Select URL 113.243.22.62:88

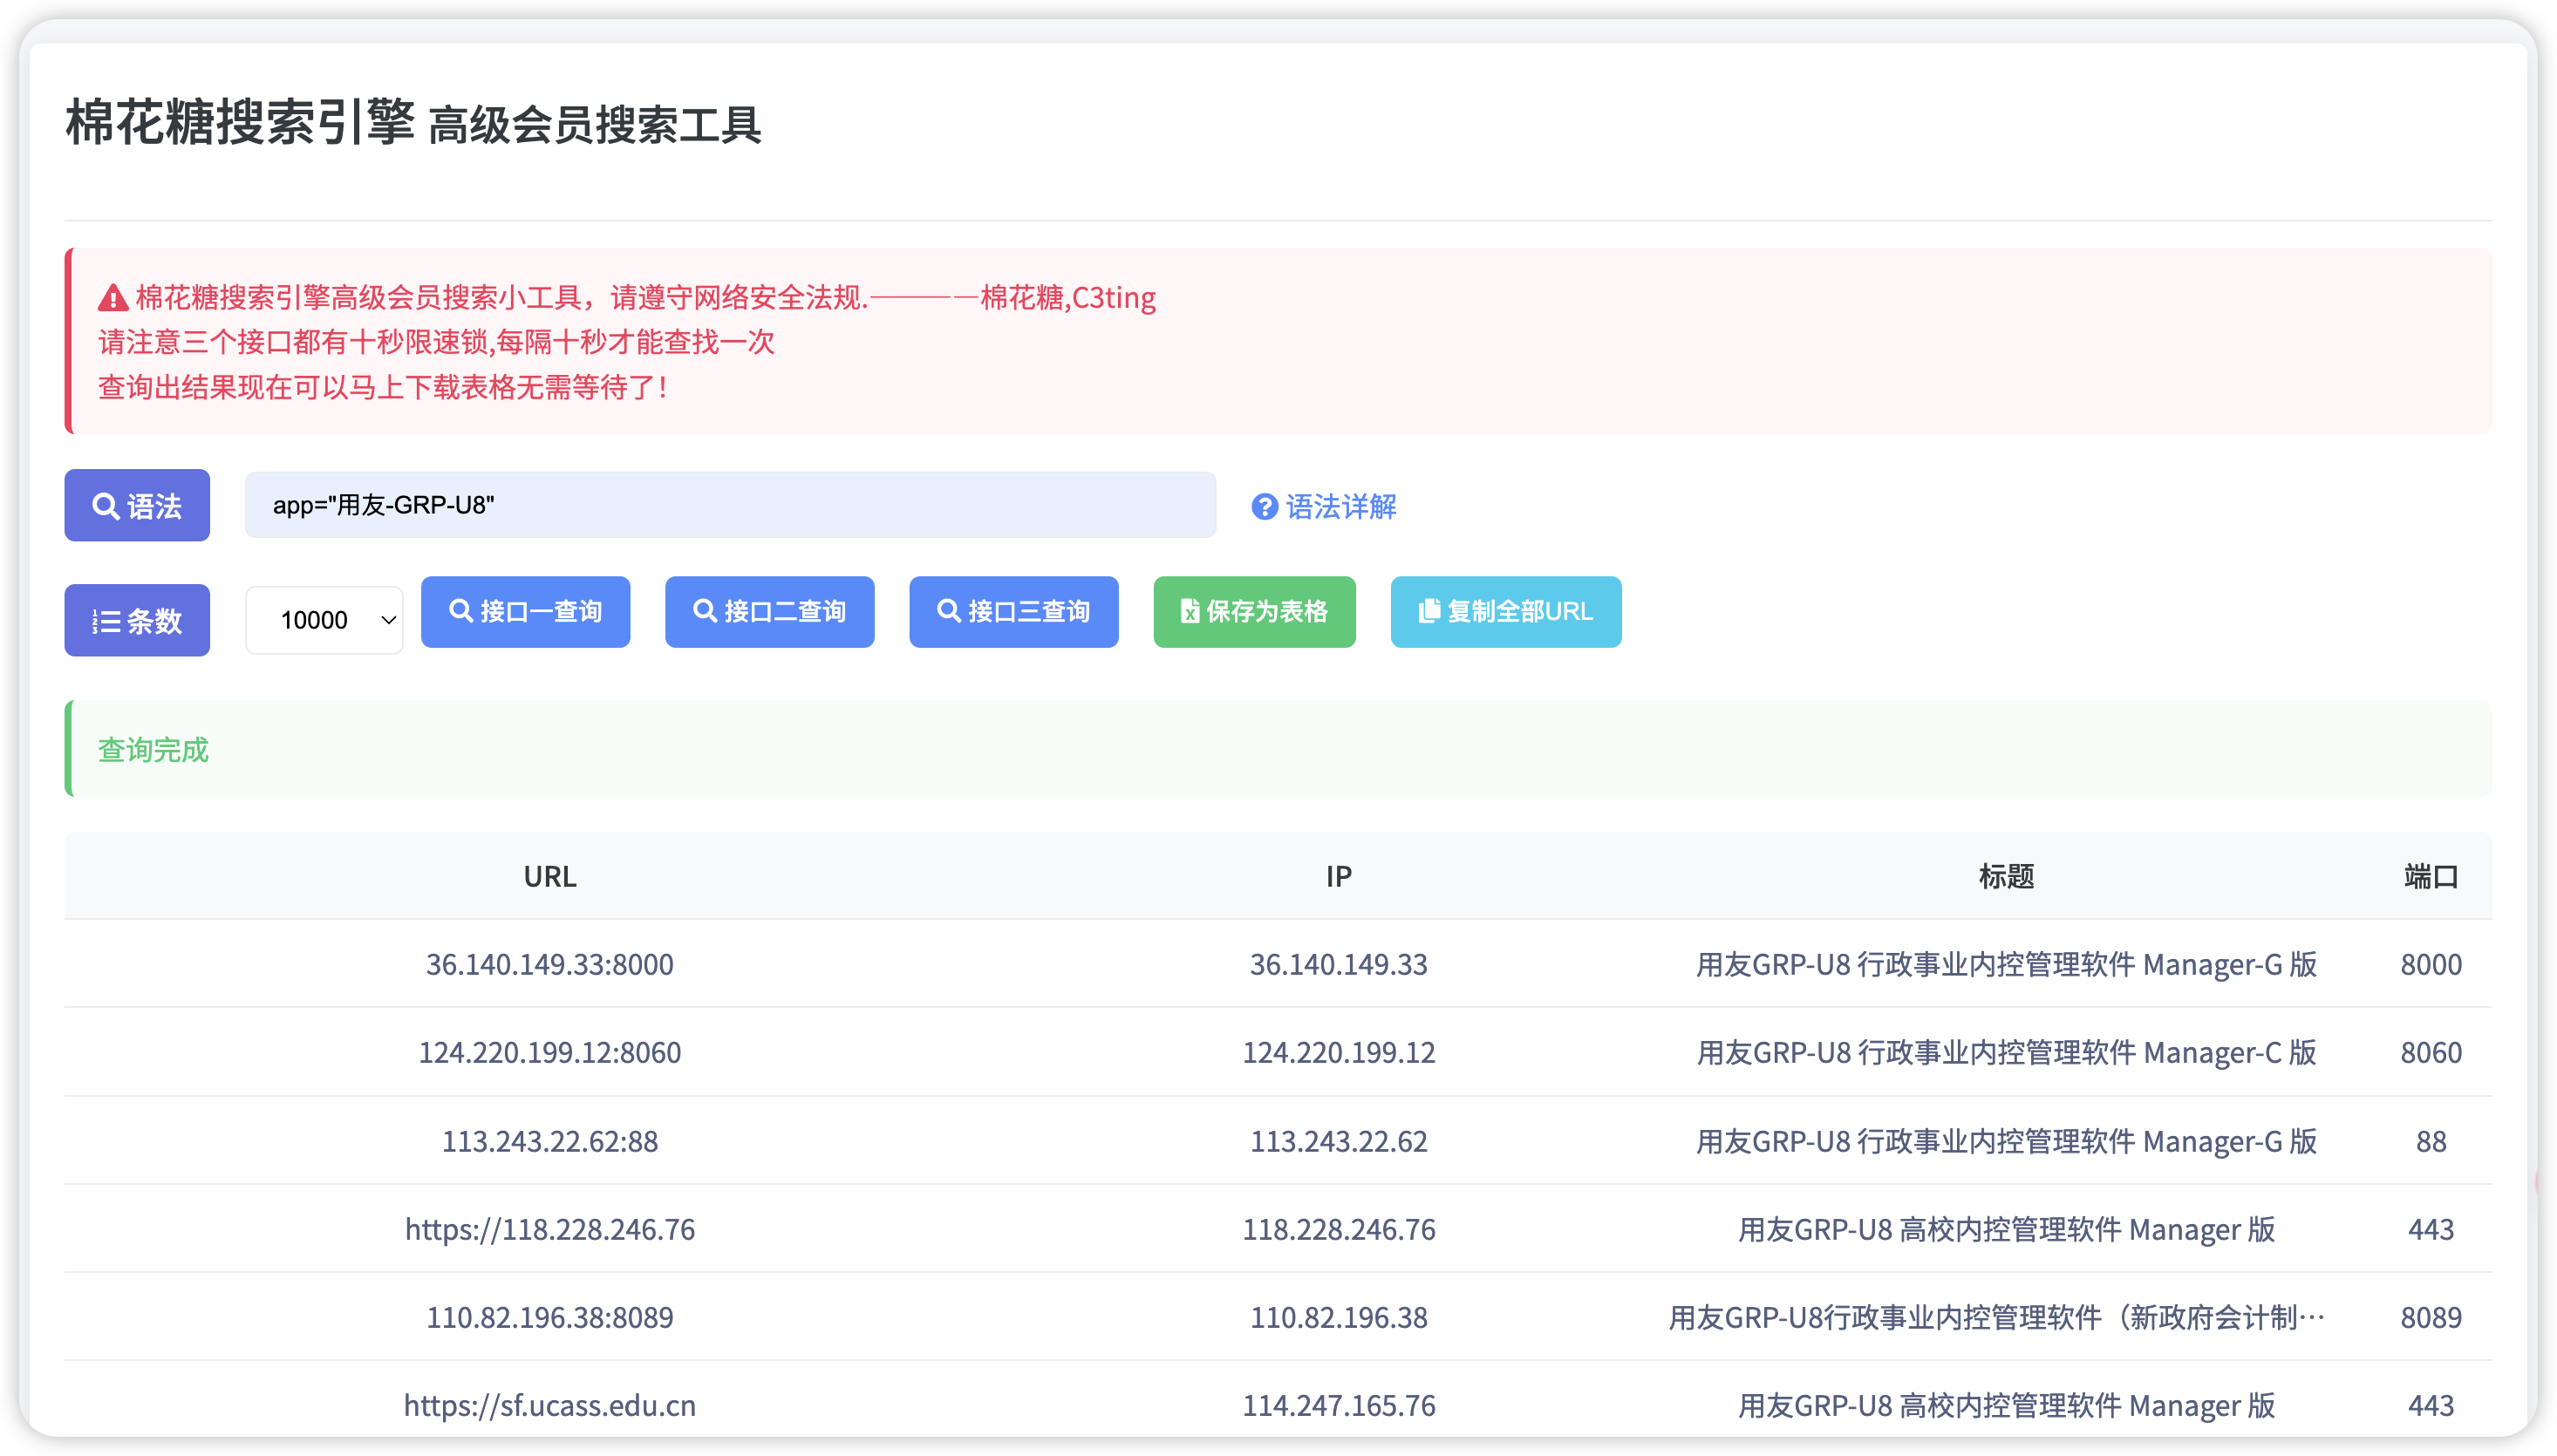[x=550, y=1141]
